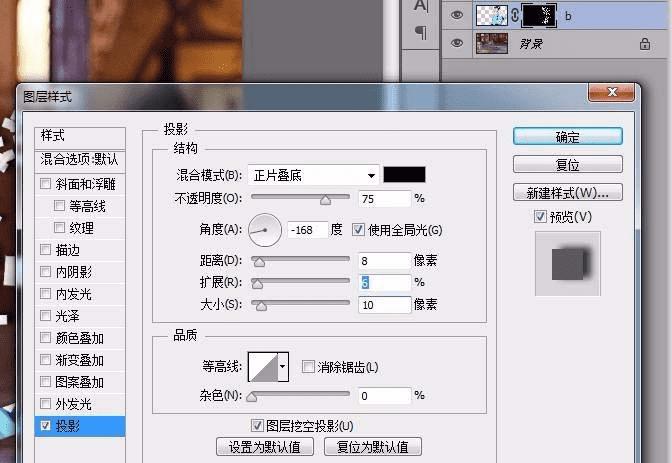Image resolution: width=672 pixels, height=463 pixels.
Task: Close the 图层样式 dialog
Action: pos(612,92)
